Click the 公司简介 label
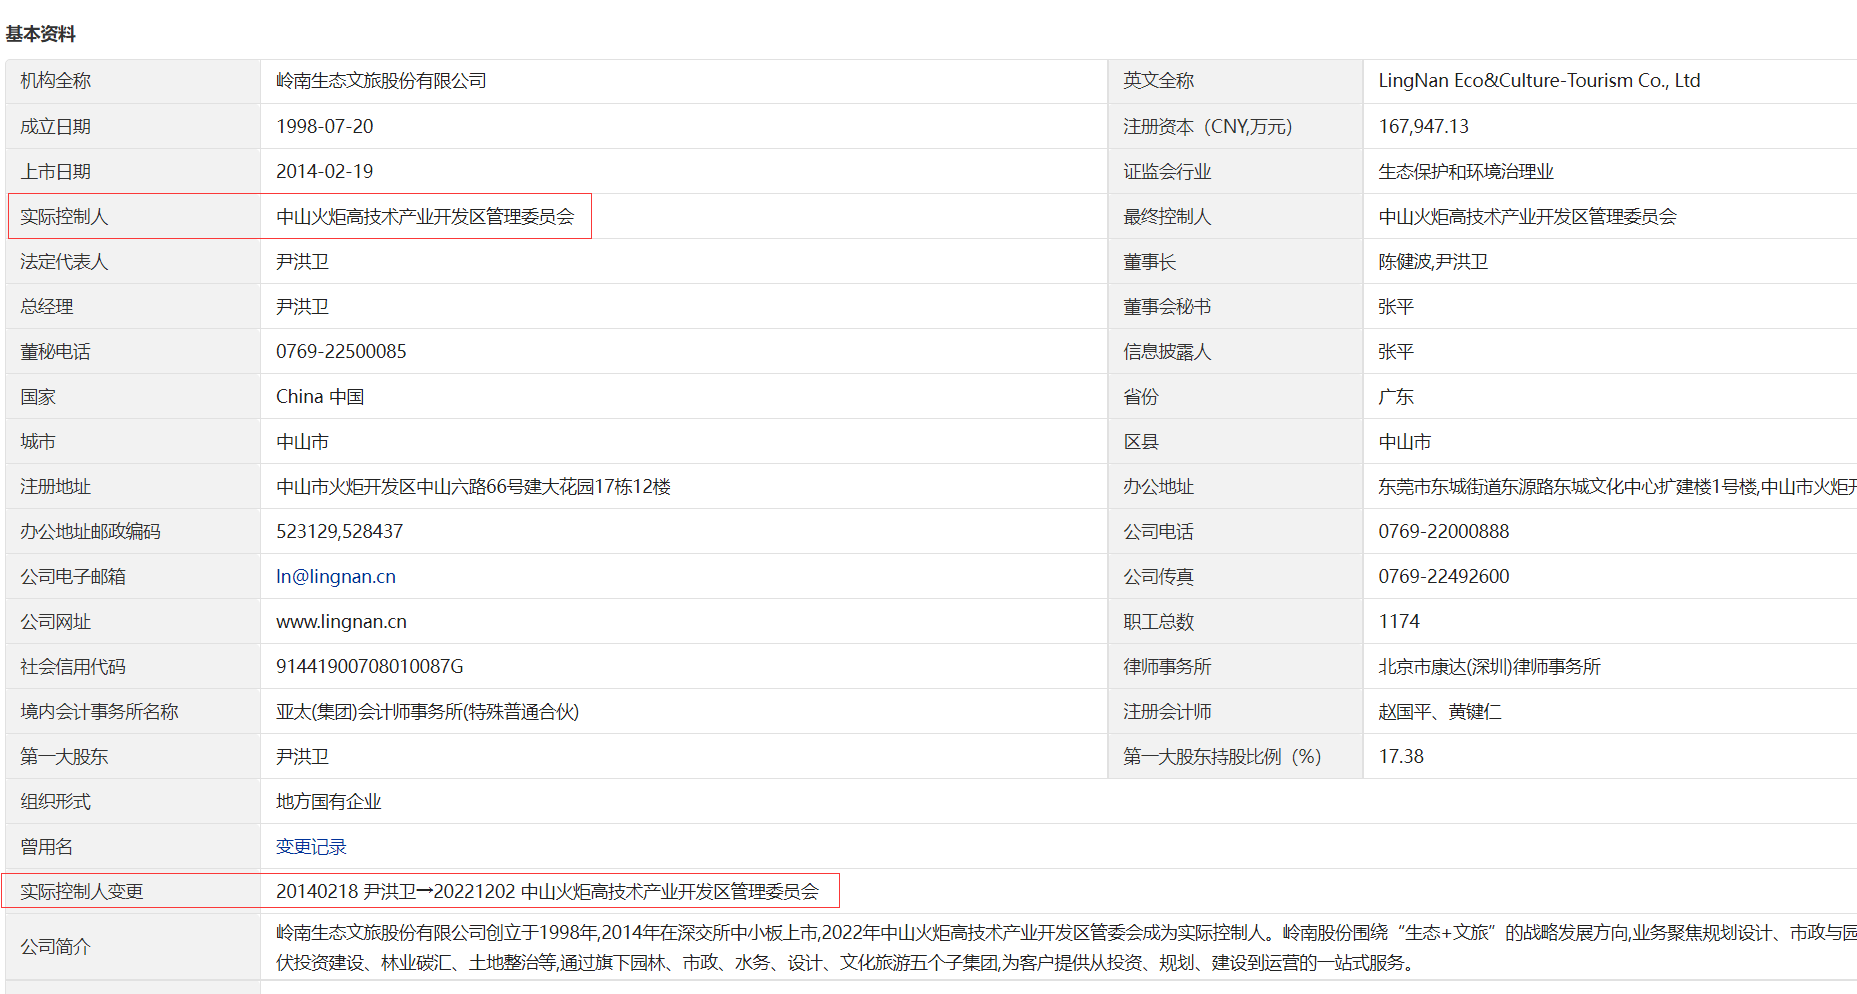The image size is (1857, 994). (x=56, y=947)
